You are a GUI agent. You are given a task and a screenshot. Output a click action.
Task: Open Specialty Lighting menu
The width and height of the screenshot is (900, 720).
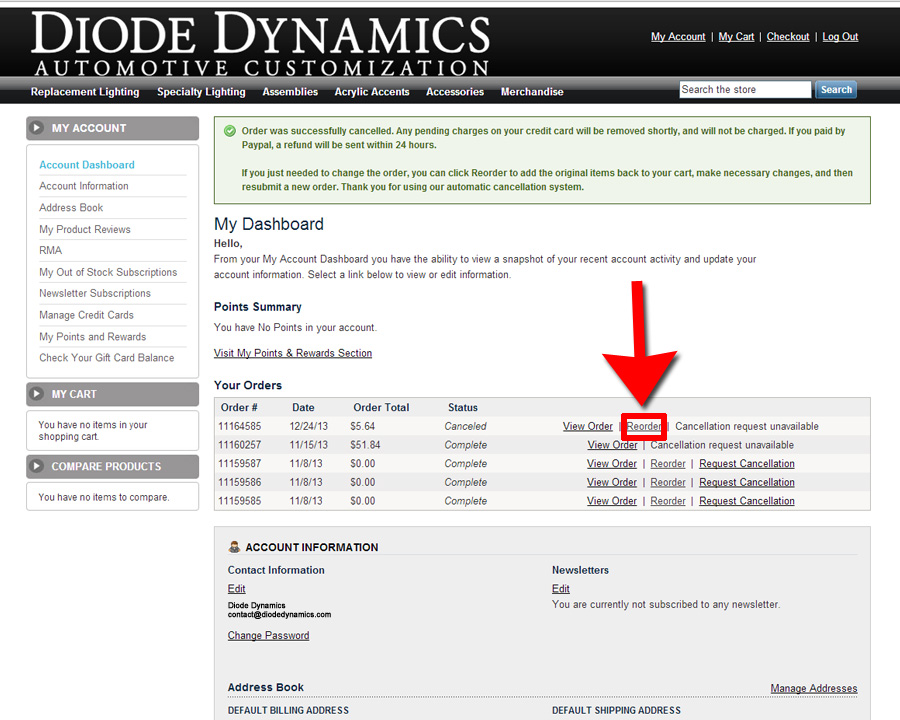201,92
